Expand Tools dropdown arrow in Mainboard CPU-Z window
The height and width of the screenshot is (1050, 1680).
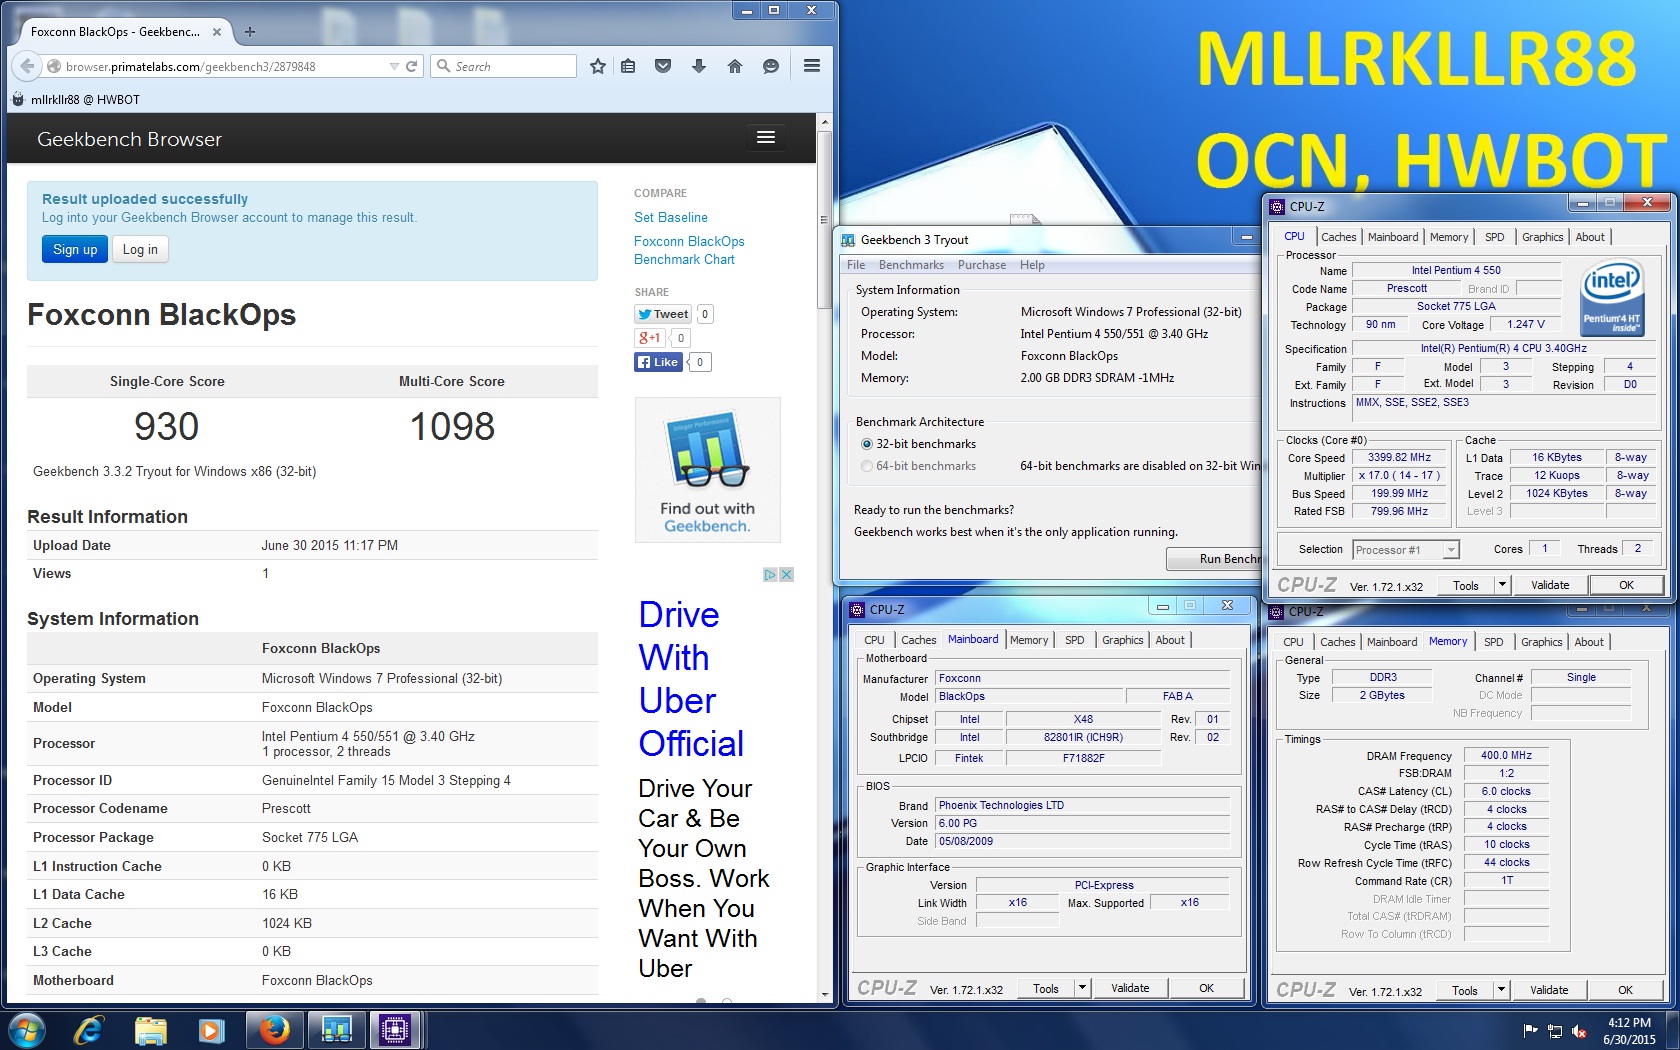point(1082,988)
